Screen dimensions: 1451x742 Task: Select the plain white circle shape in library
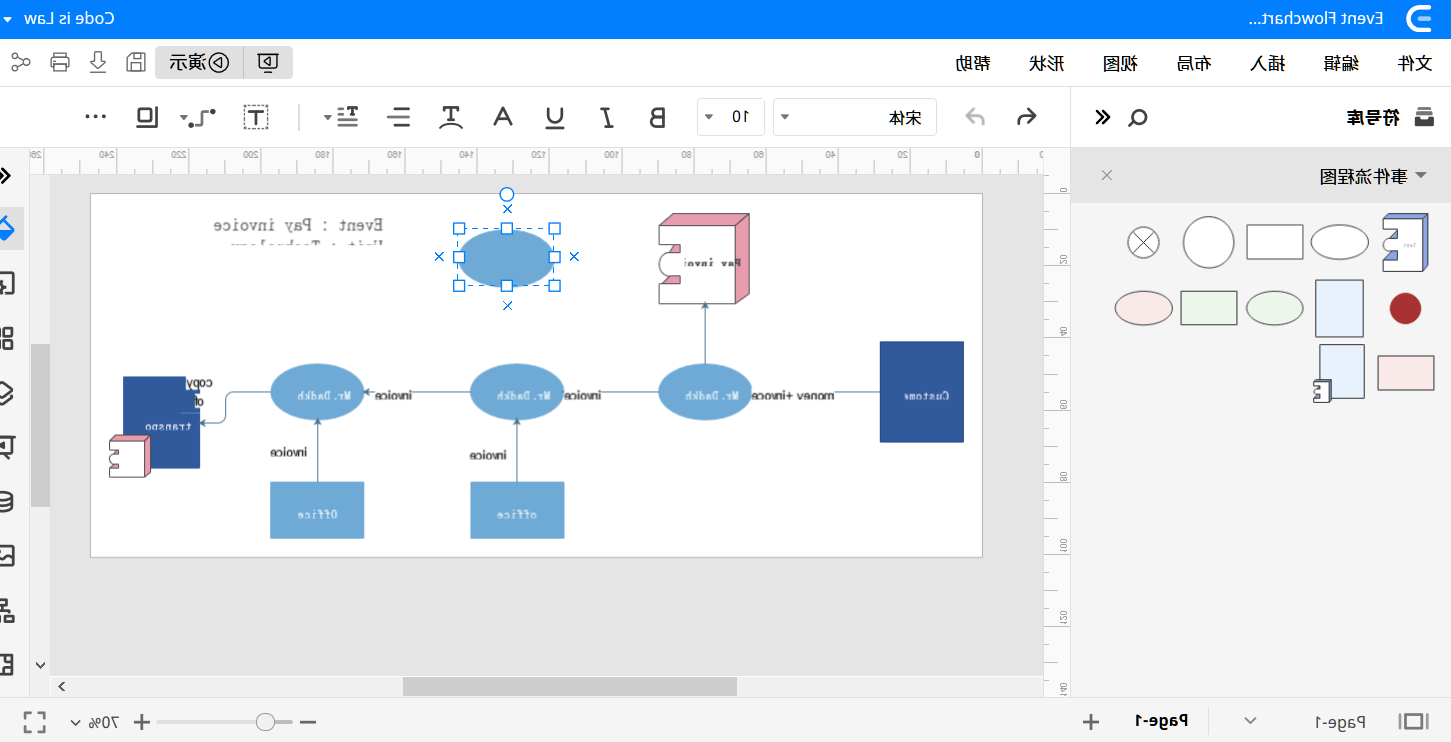1208,242
